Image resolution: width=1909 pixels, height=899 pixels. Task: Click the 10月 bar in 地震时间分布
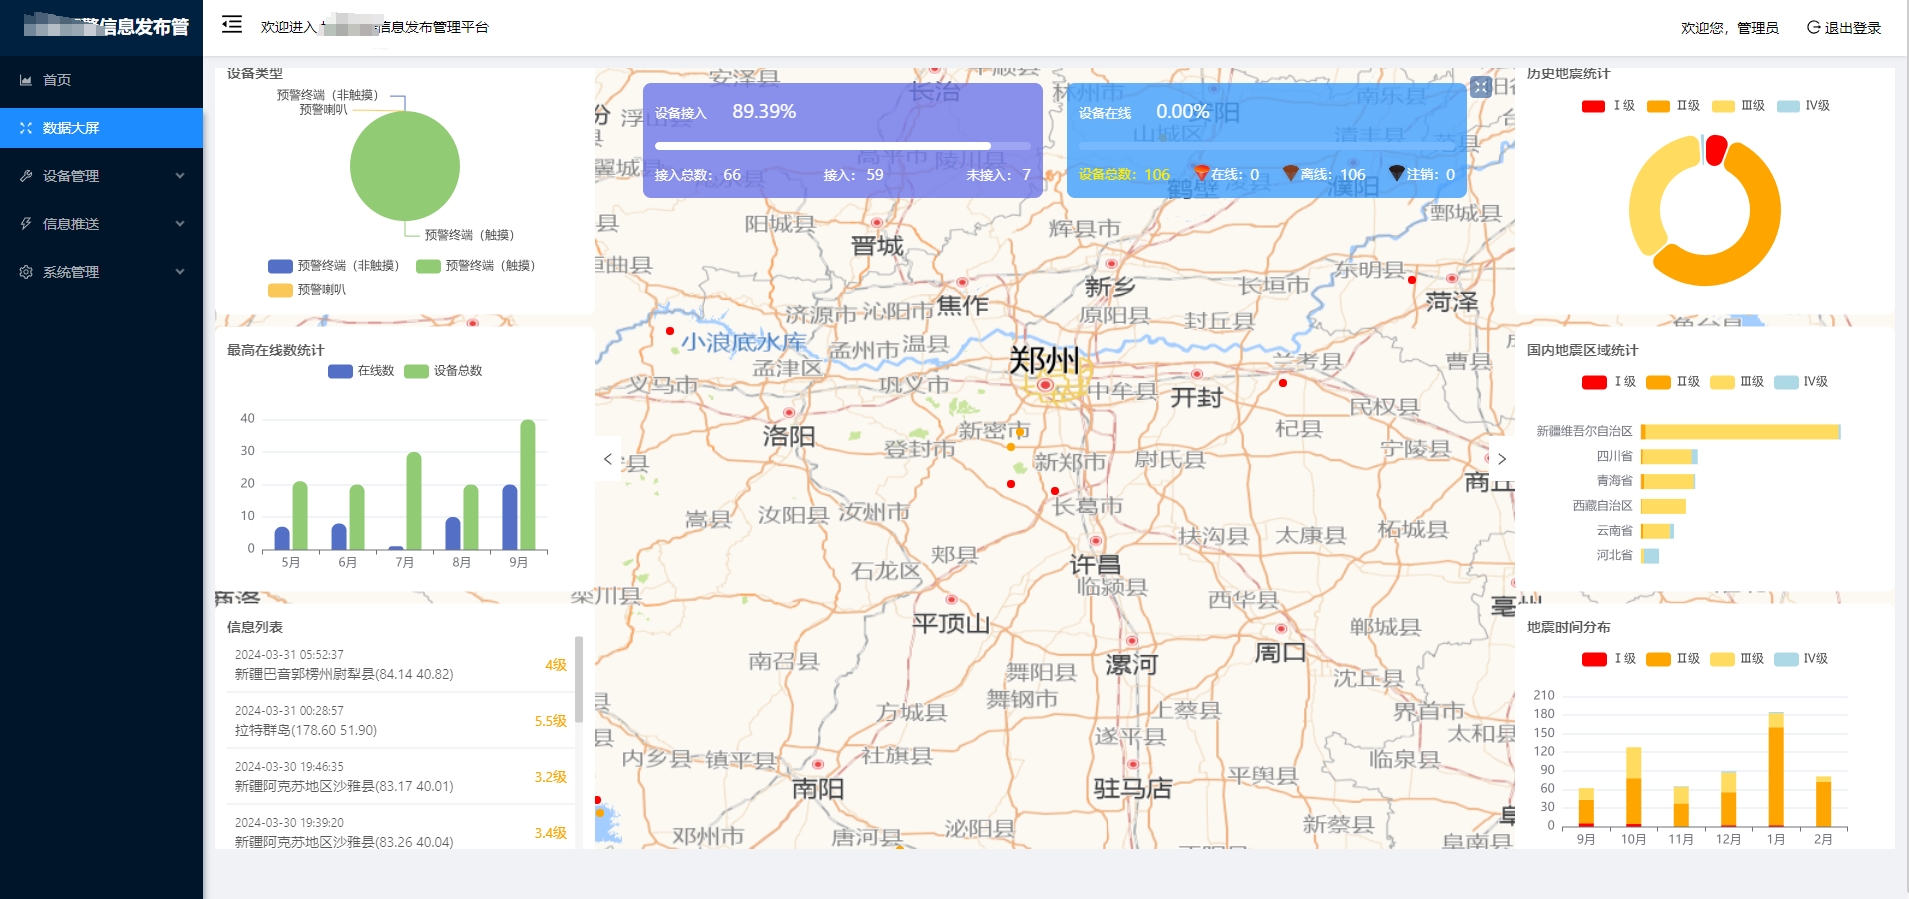pyautogui.click(x=1633, y=787)
